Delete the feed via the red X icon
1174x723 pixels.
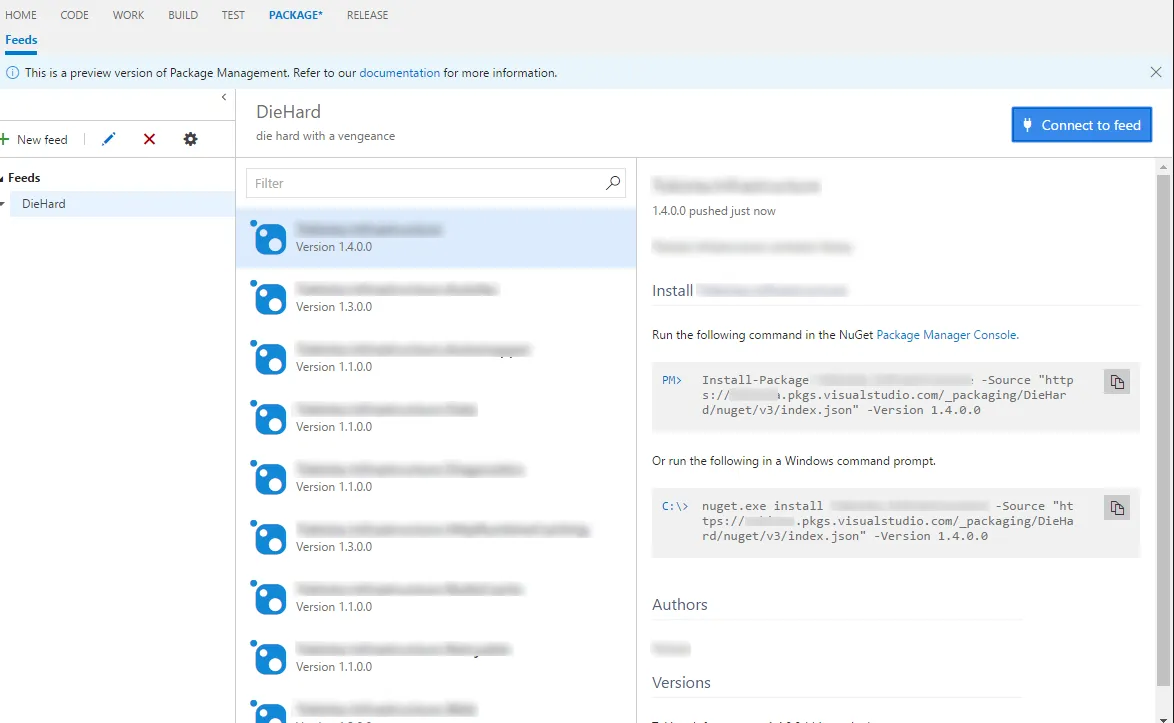pos(149,139)
